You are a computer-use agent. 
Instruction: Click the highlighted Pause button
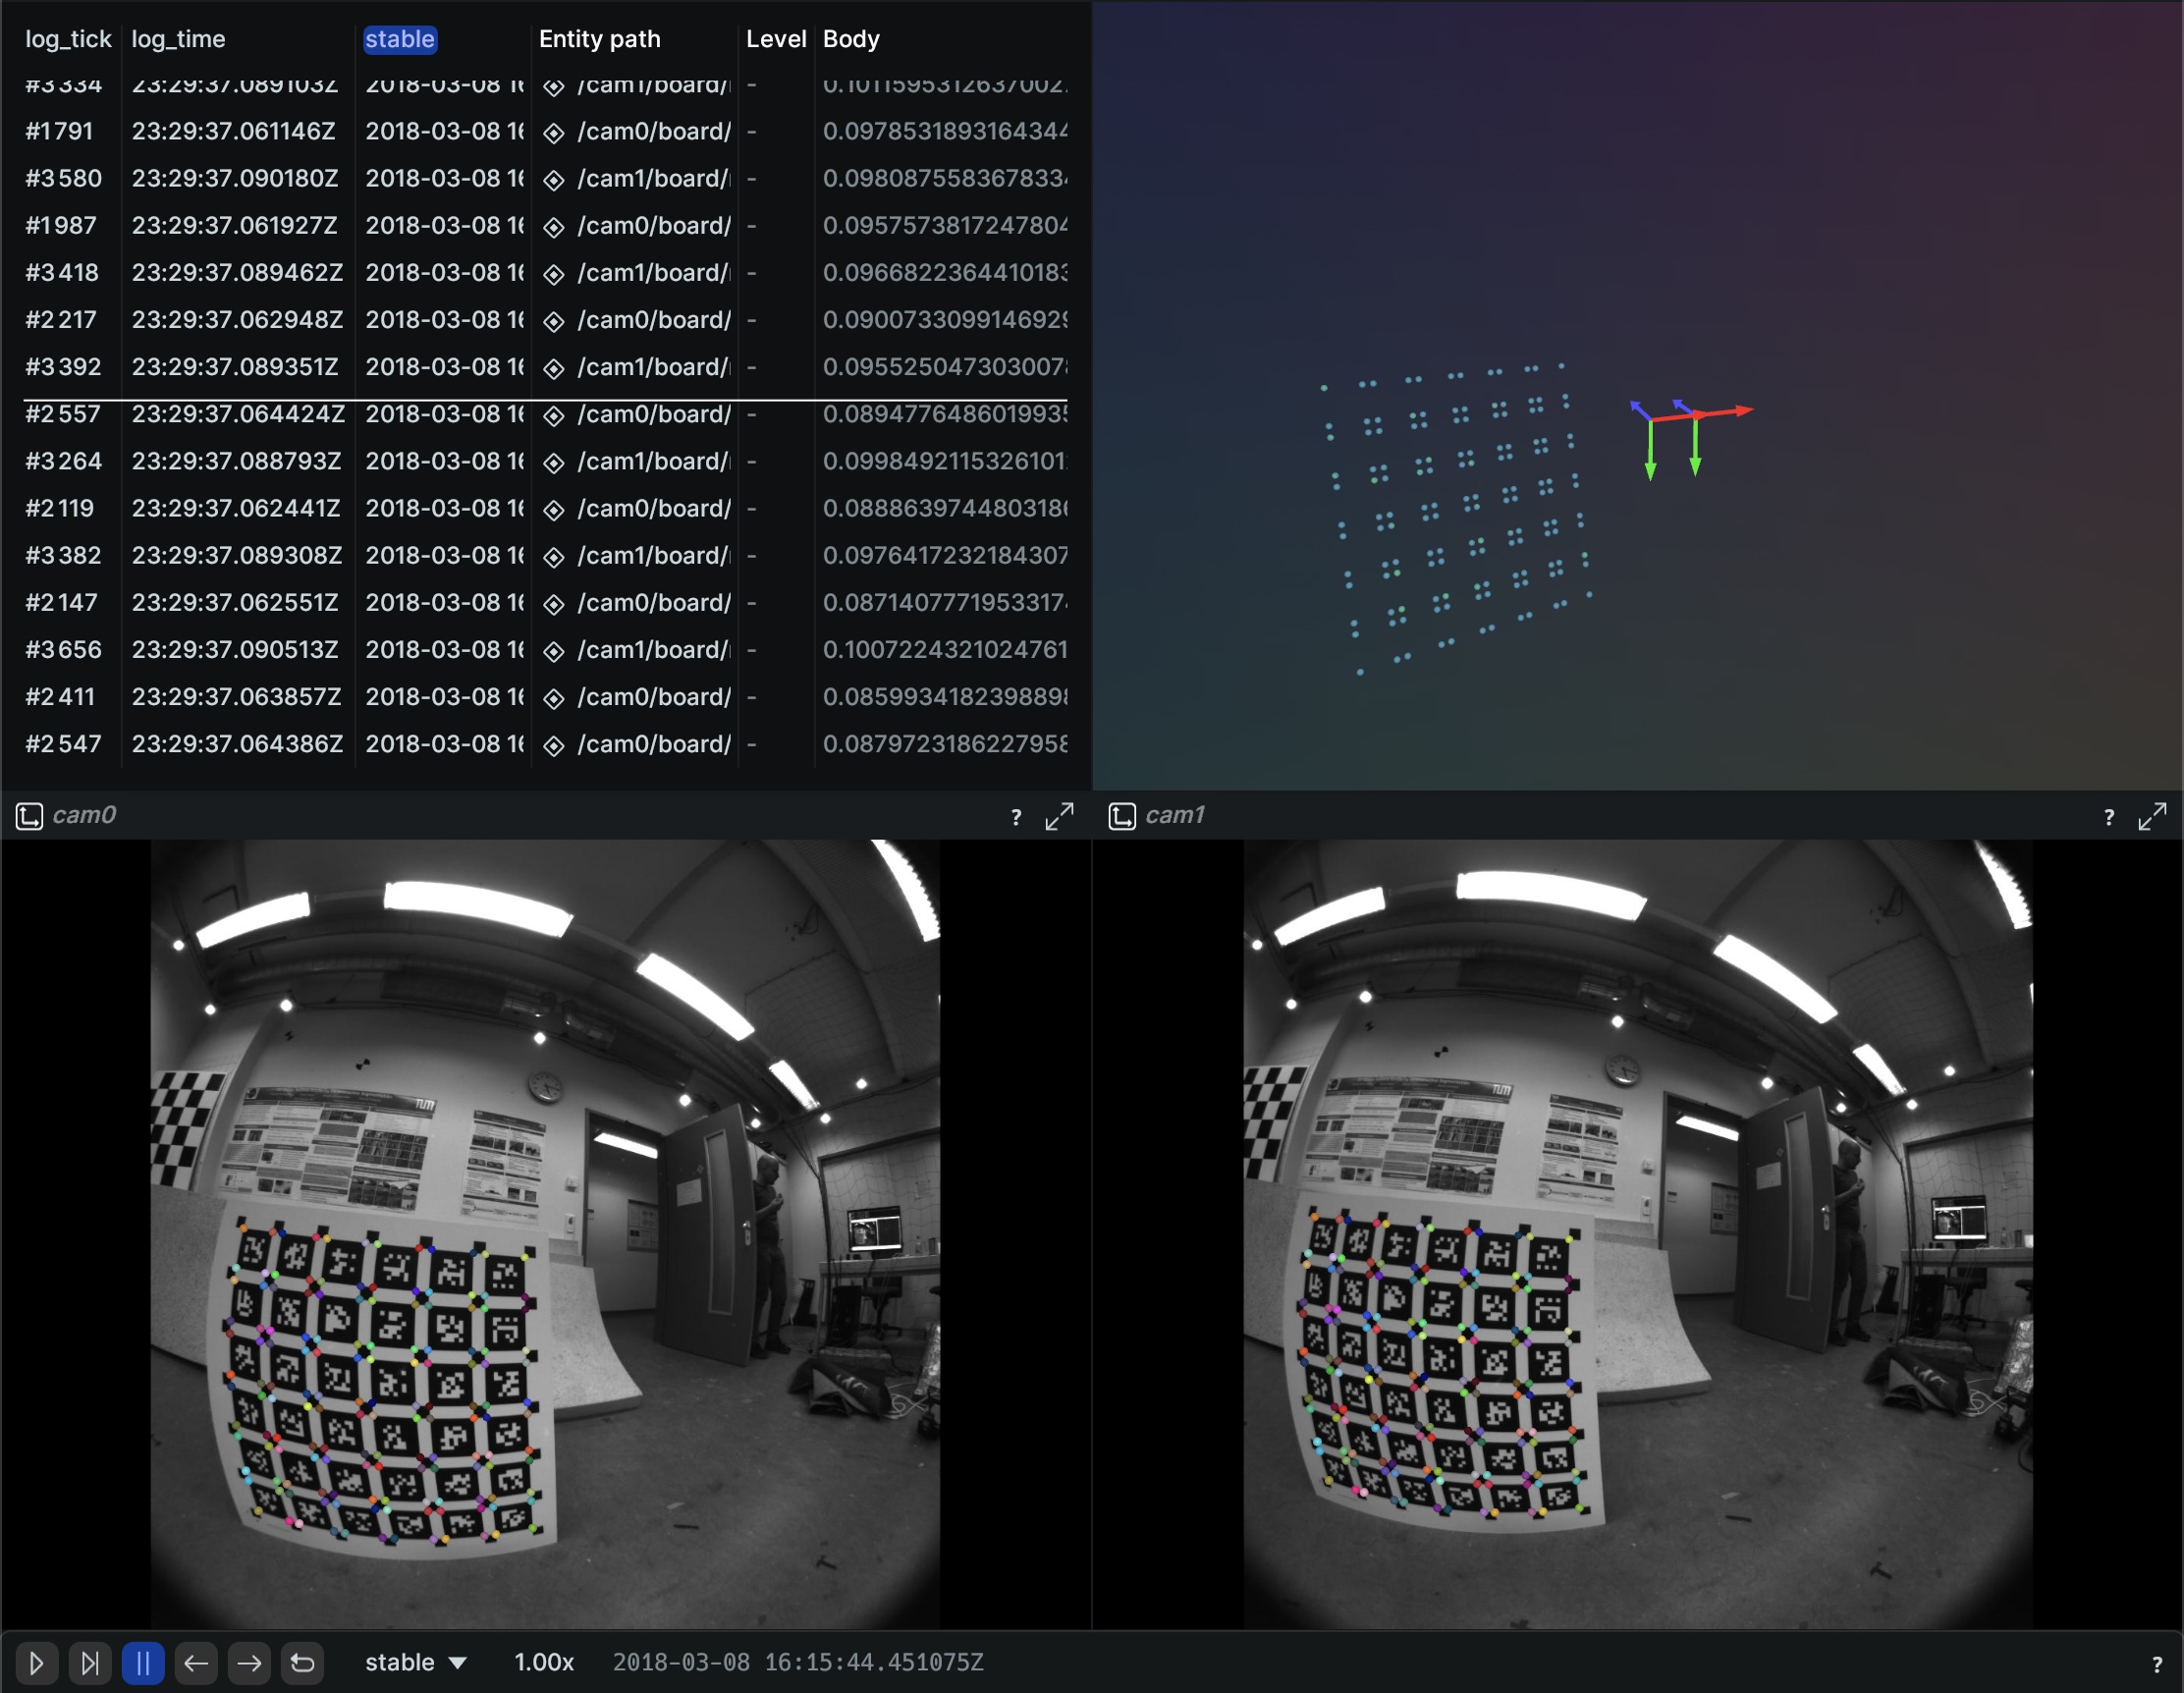pyautogui.click(x=143, y=1663)
